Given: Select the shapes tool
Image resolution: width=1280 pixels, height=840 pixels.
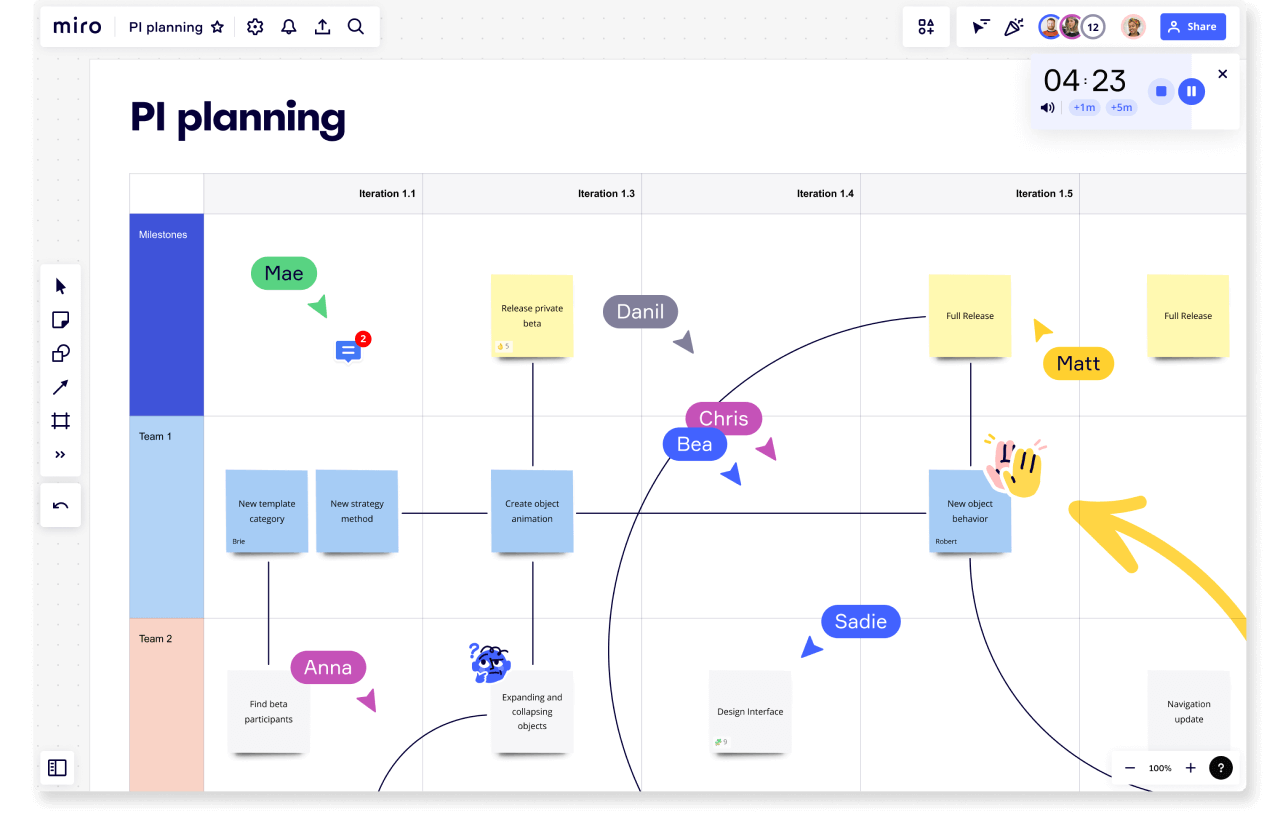Looking at the screenshot, I should 60,353.
